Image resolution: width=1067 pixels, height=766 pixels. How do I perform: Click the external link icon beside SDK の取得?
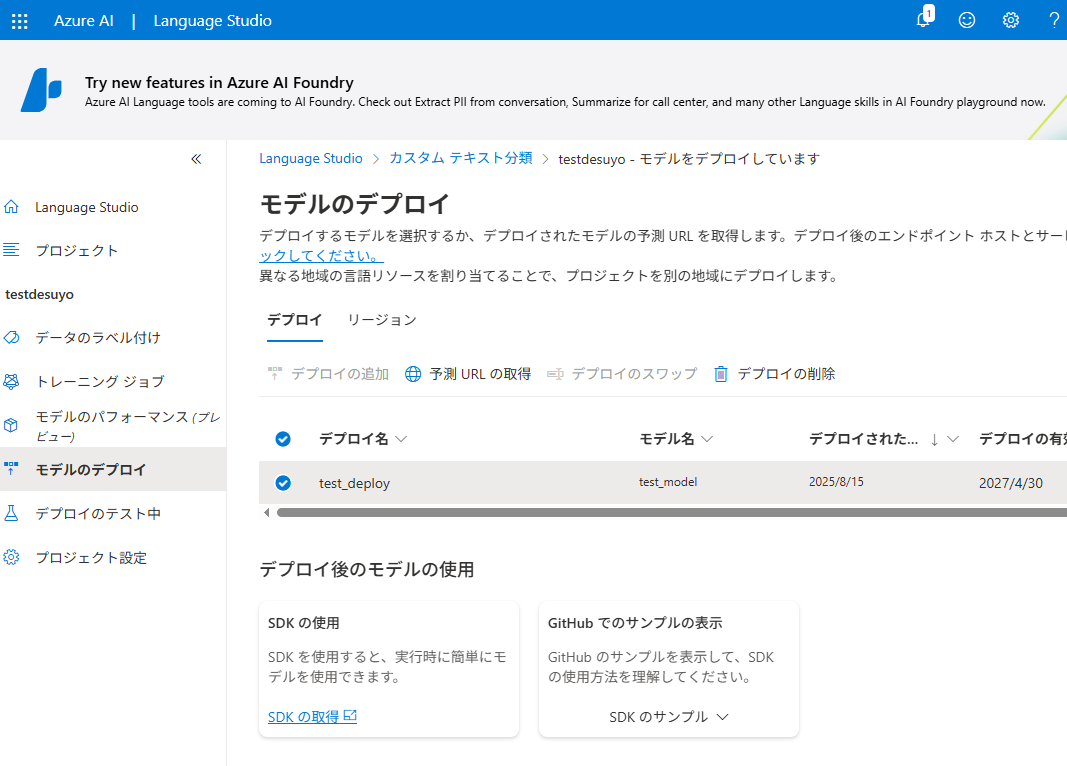350,716
